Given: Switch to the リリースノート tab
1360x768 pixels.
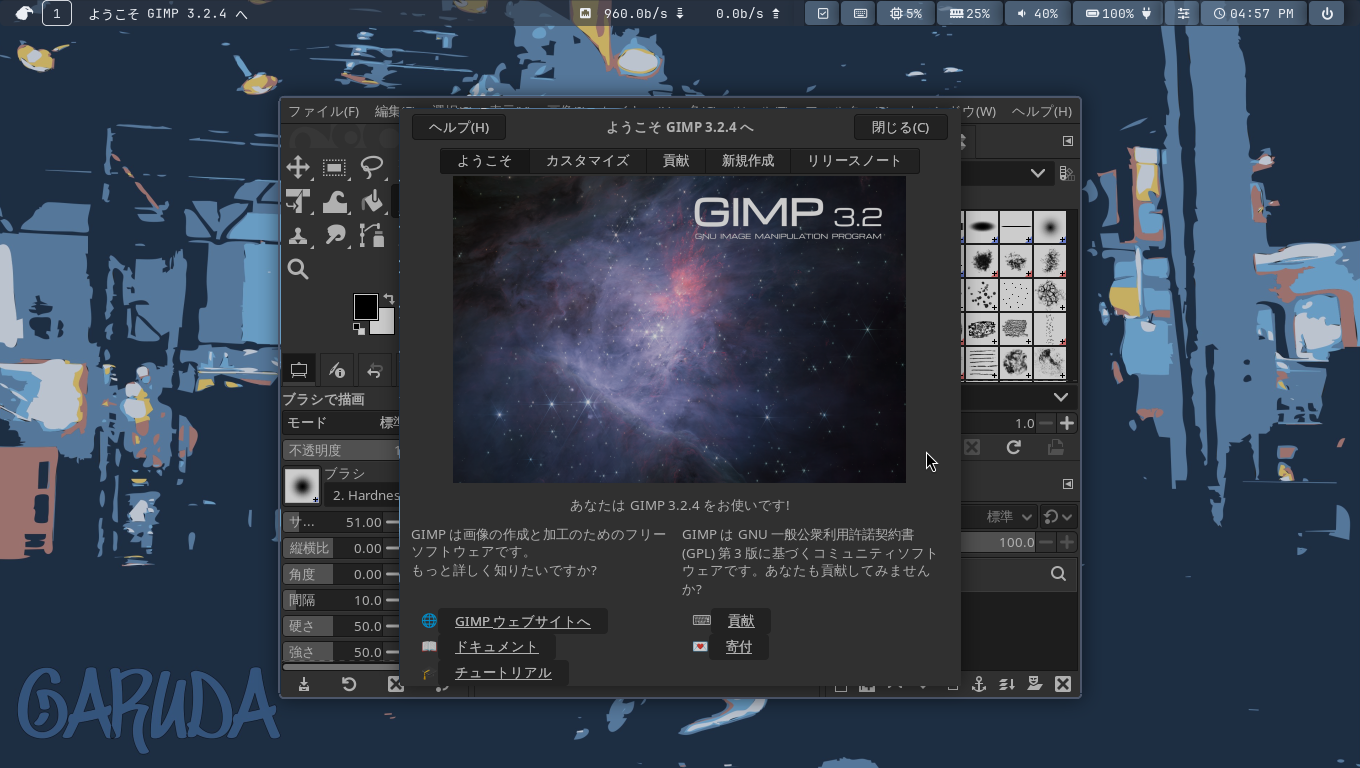Looking at the screenshot, I should coord(854,160).
